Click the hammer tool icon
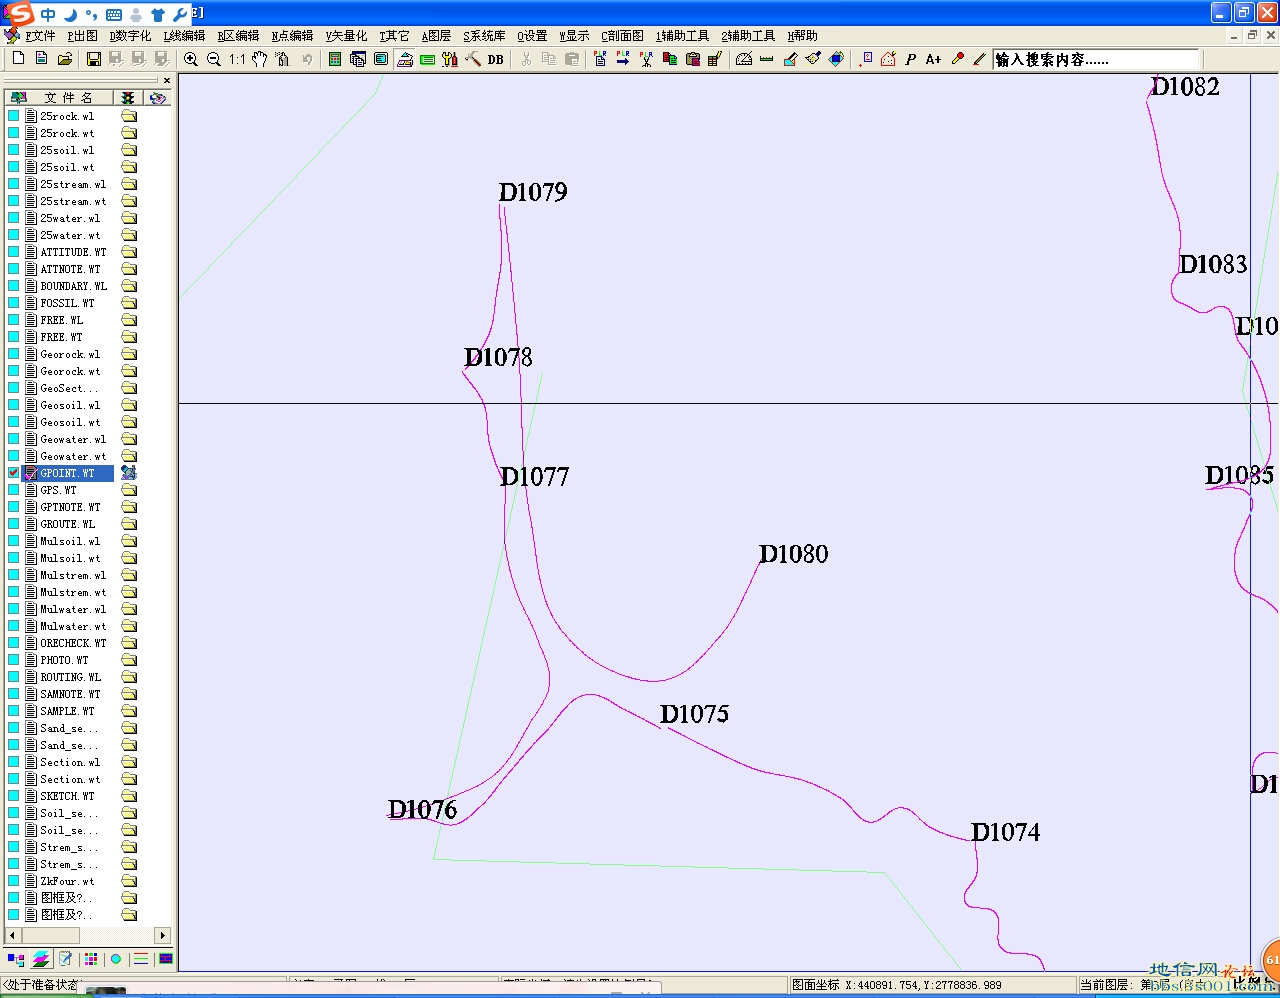The width and height of the screenshot is (1280, 998). pyautogui.click(x=473, y=59)
